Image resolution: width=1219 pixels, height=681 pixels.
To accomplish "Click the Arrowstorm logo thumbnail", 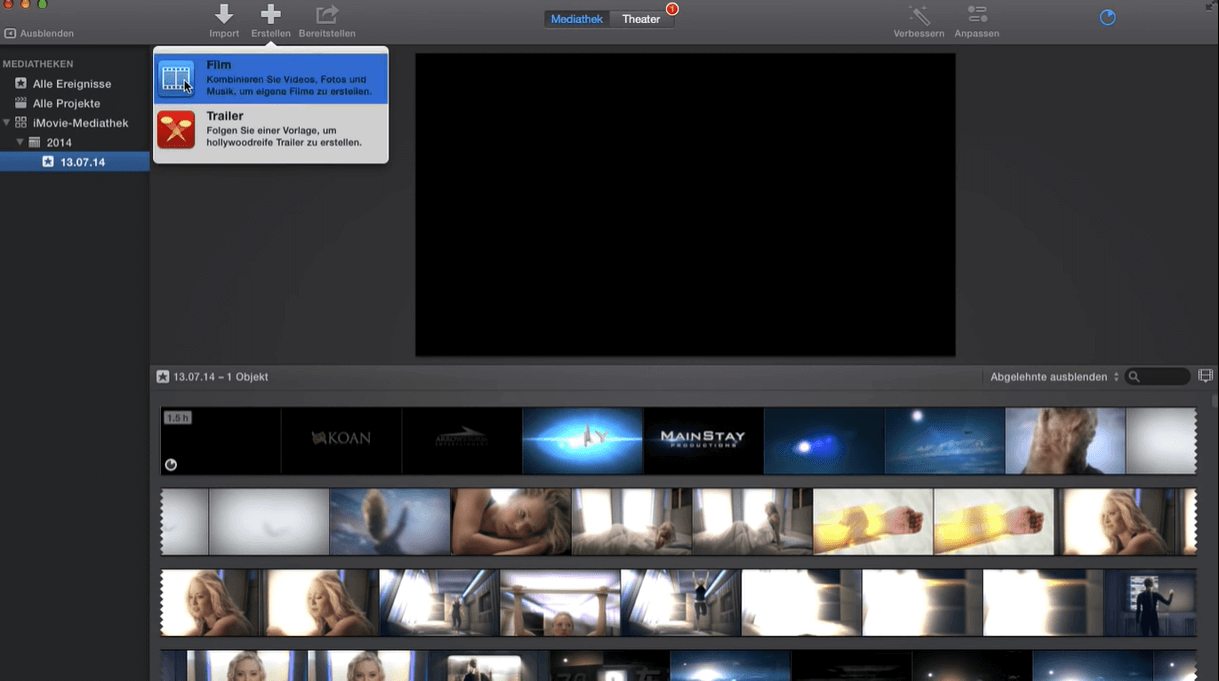I will point(462,440).
